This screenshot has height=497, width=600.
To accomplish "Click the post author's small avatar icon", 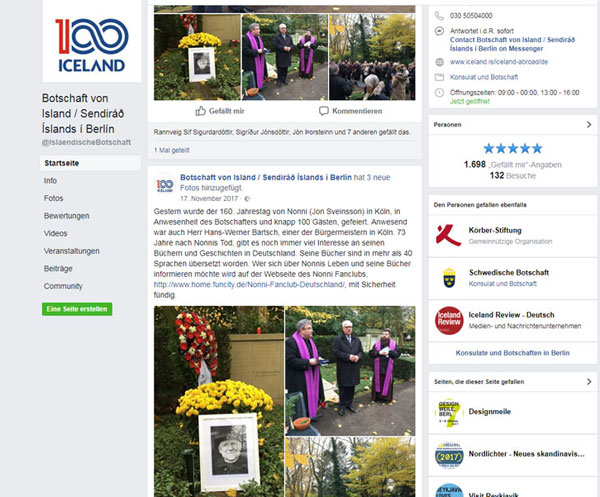I will (165, 184).
